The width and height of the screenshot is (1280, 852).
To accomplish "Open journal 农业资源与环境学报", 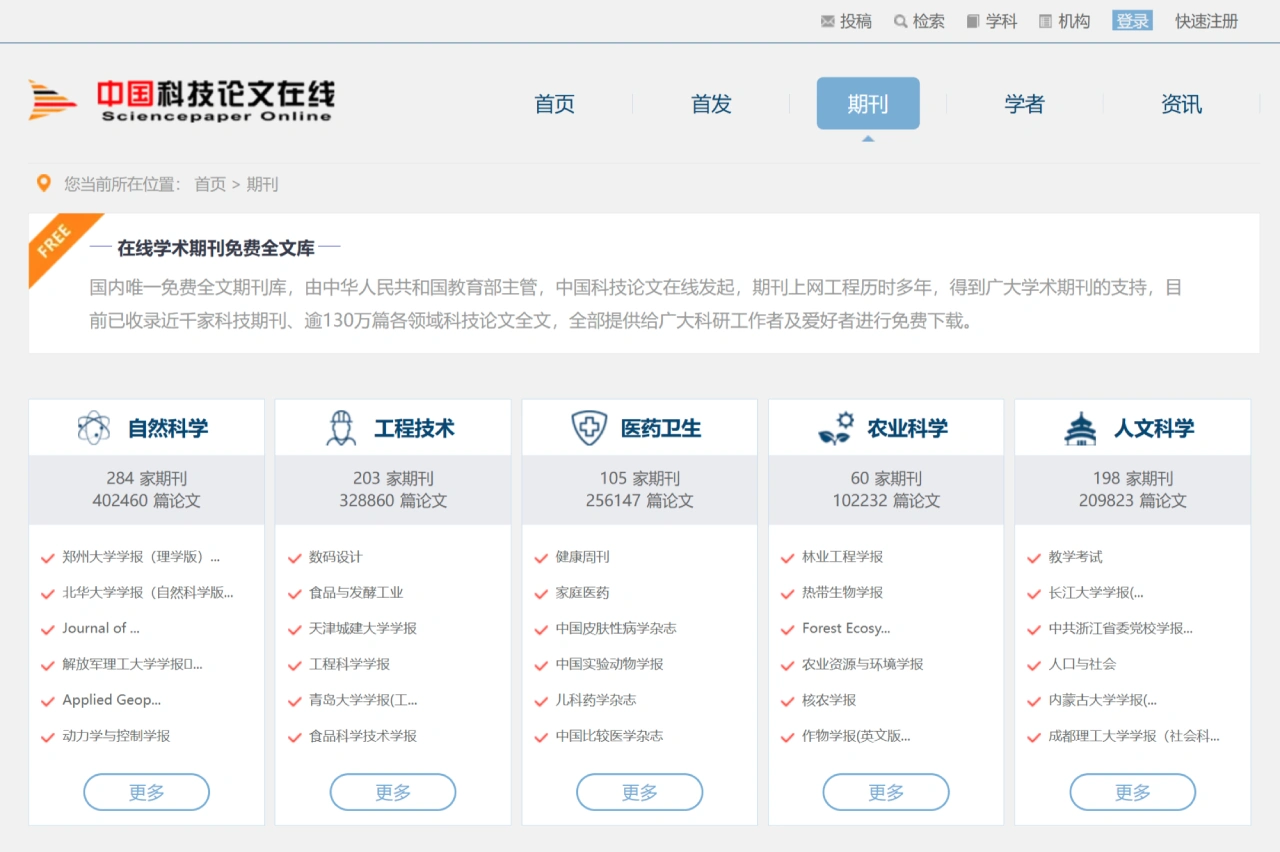I will pos(862,664).
